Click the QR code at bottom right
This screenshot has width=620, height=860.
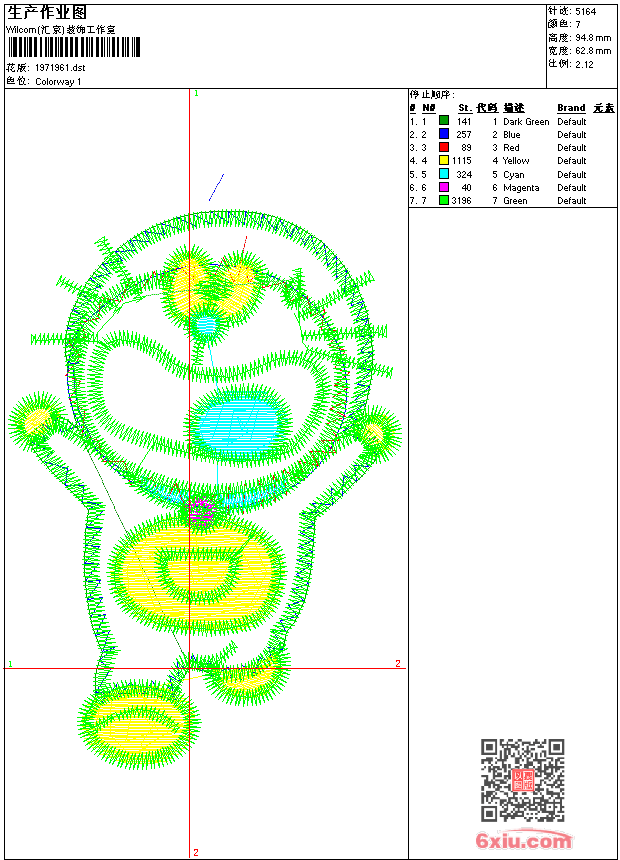point(522,780)
